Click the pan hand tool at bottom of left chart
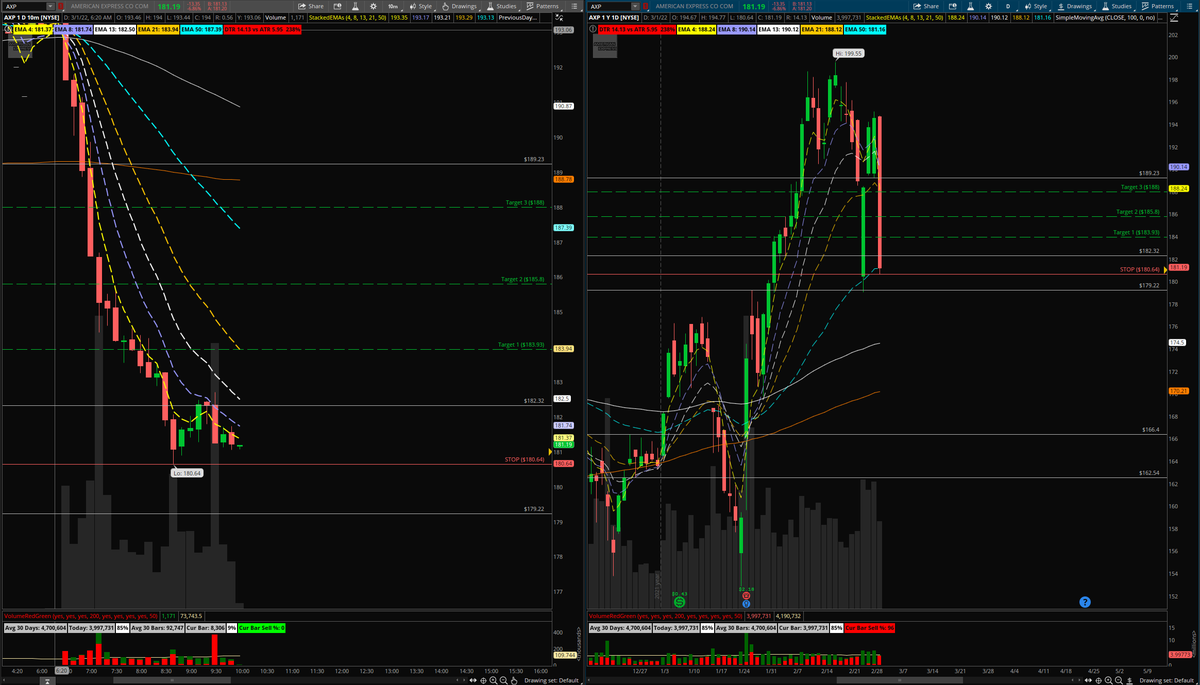Viewport: 1200px width, 685px height. 514,681
